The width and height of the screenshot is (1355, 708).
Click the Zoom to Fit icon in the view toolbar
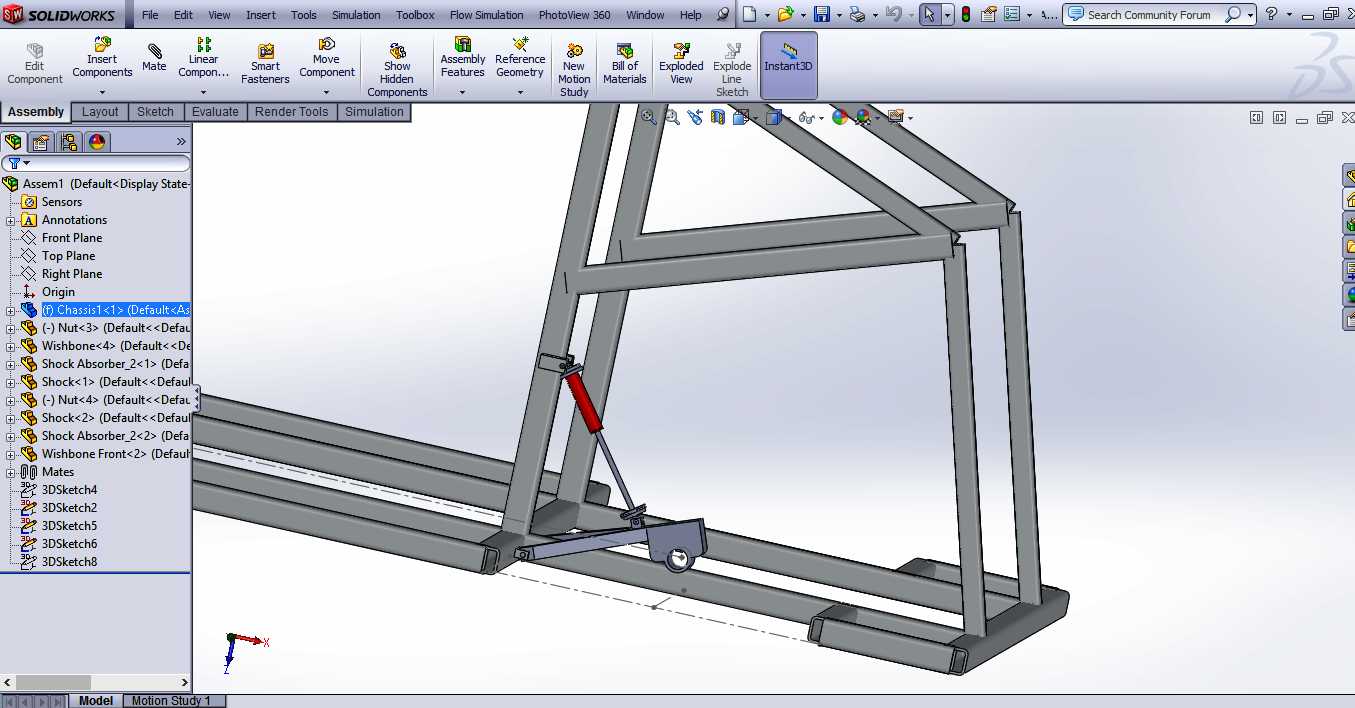(649, 117)
